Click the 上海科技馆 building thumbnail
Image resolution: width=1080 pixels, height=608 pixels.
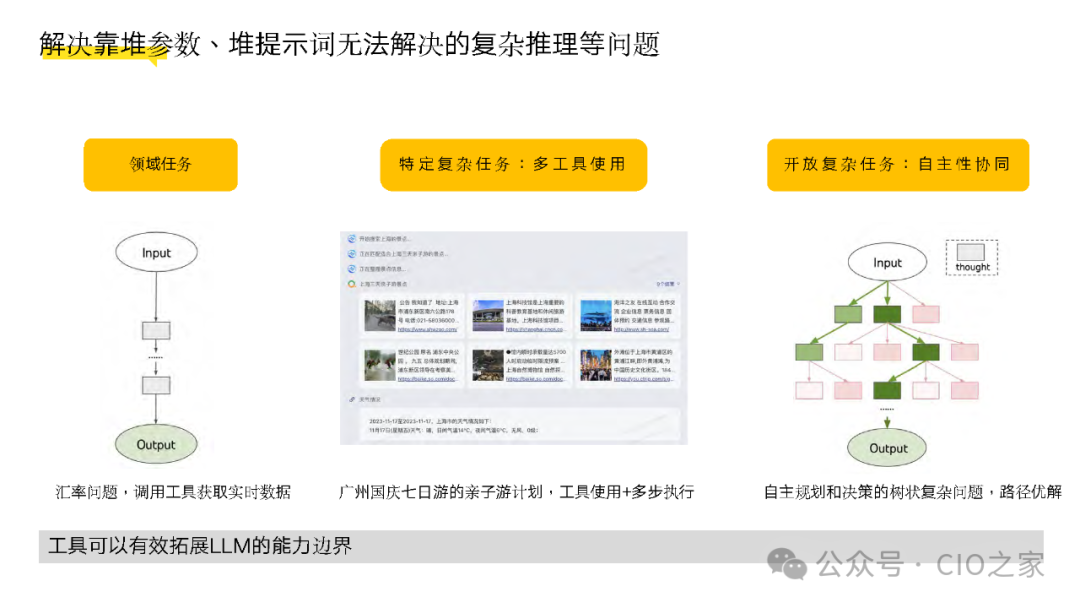[488, 316]
